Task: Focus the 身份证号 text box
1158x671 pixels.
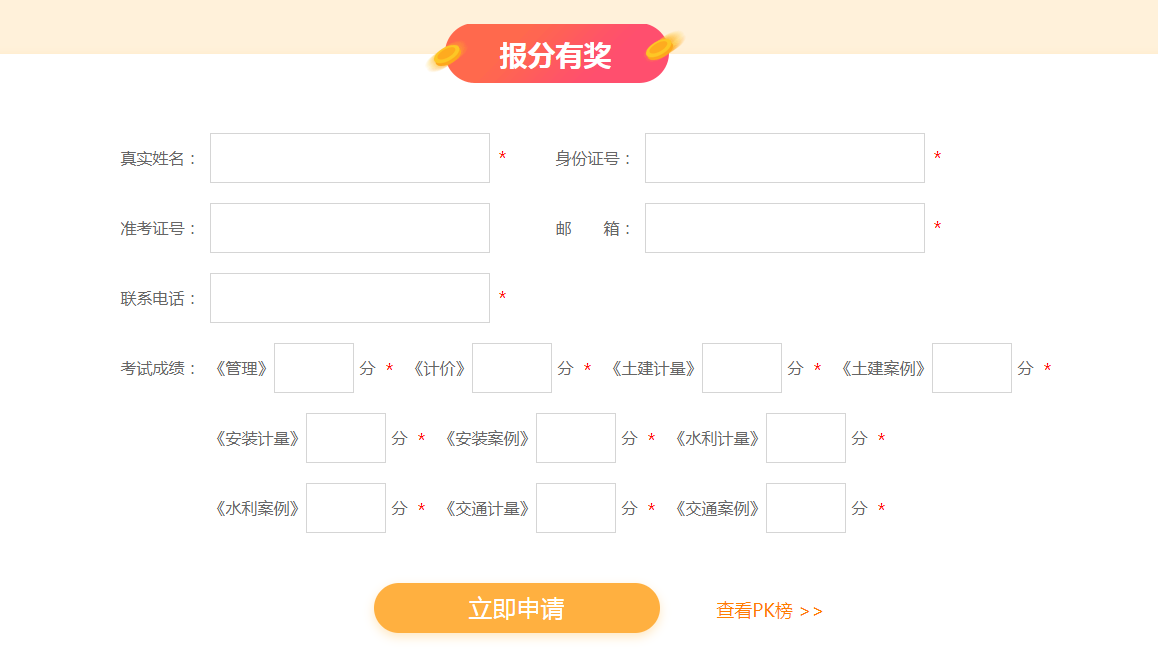Action: tap(784, 158)
